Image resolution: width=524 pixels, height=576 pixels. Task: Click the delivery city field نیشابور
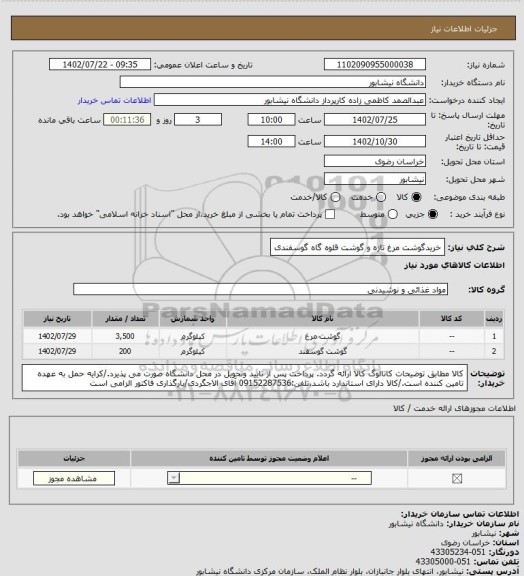(x=375, y=179)
